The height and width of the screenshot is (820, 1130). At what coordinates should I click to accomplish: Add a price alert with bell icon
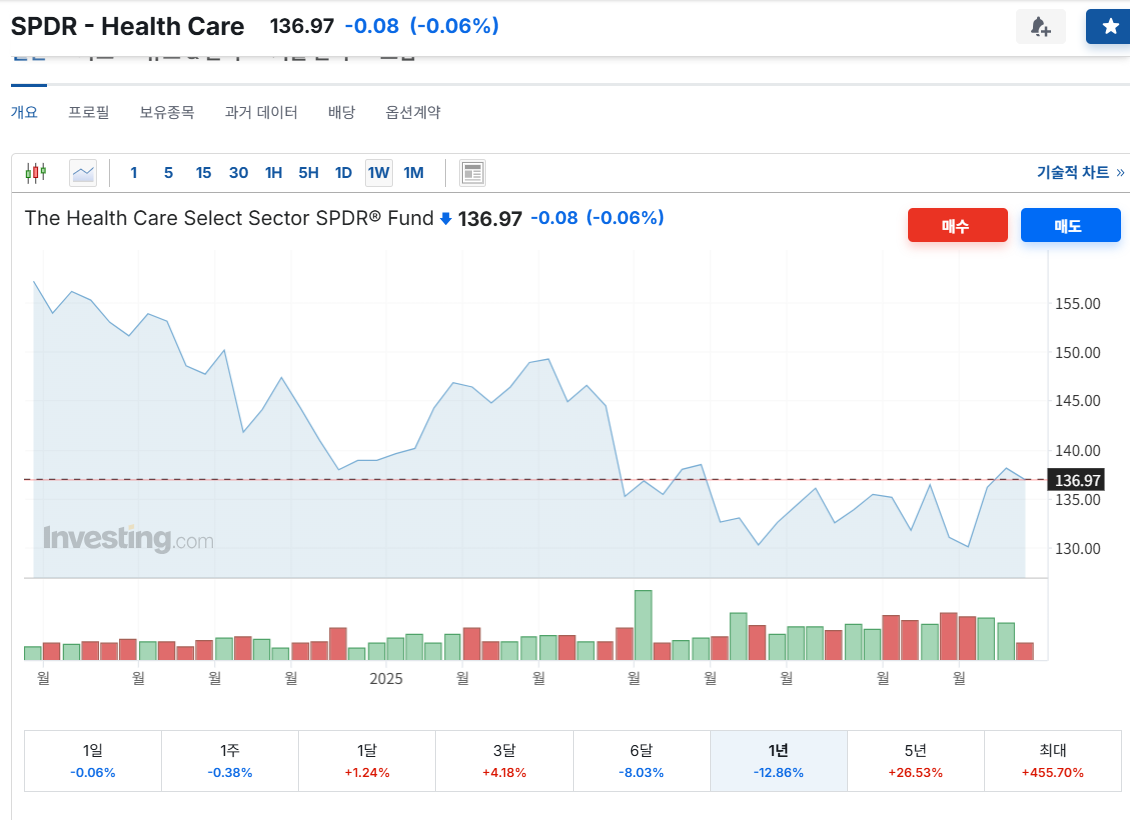[x=1041, y=27]
